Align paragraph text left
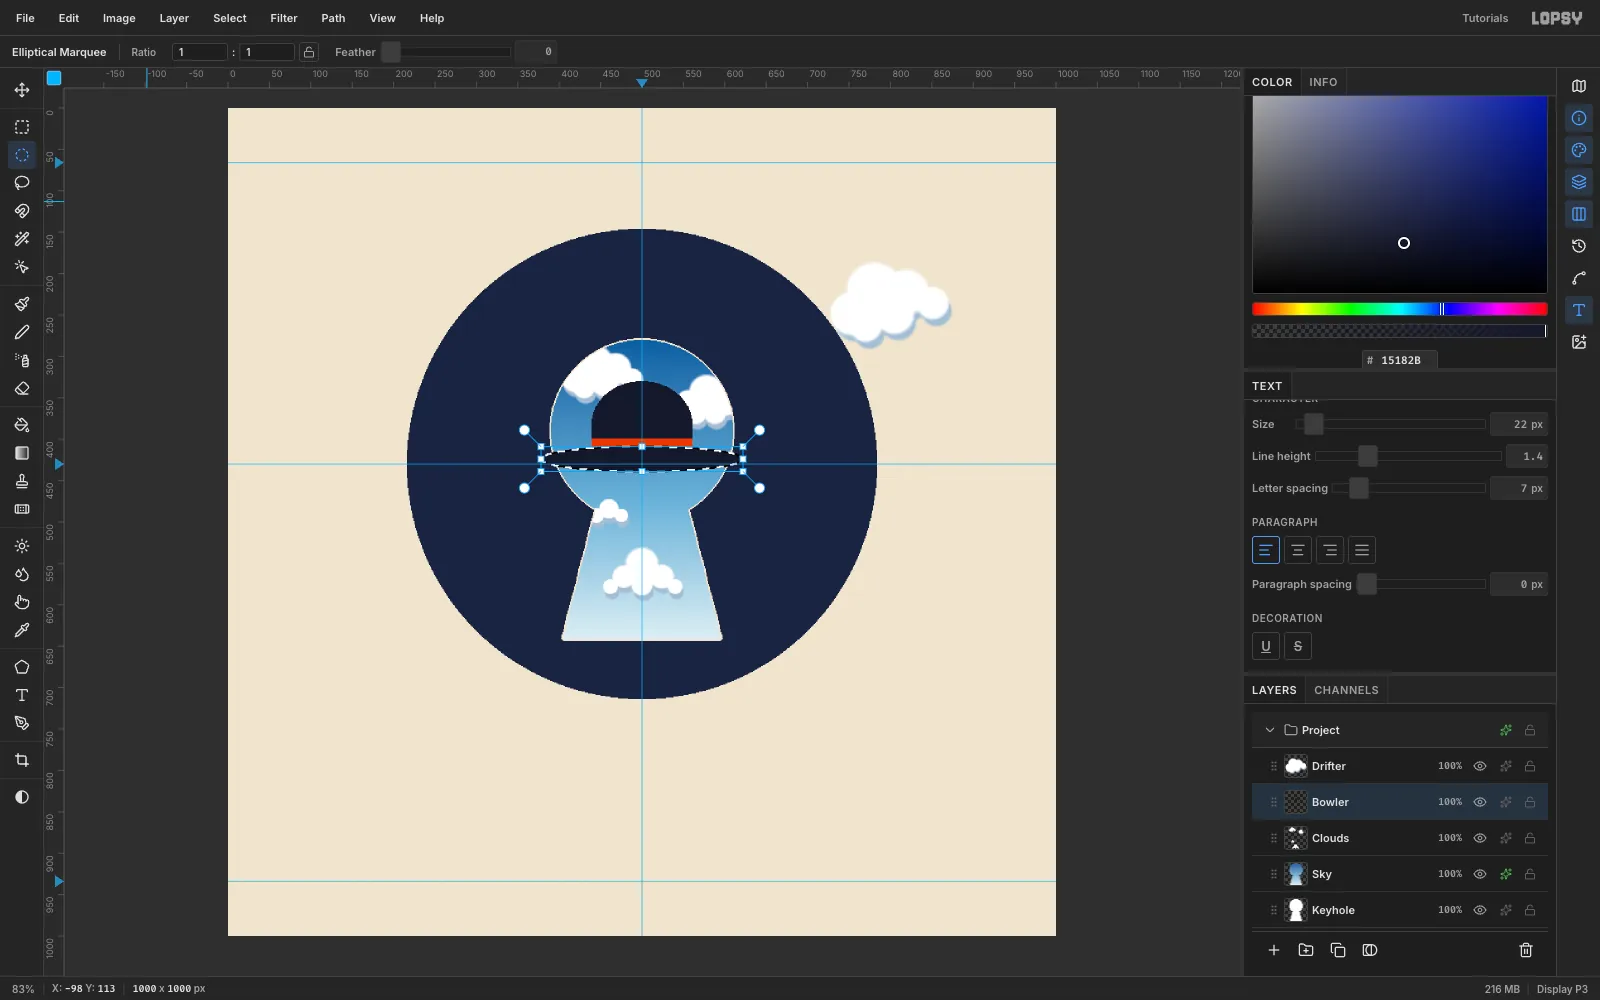 (x=1266, y=550)
